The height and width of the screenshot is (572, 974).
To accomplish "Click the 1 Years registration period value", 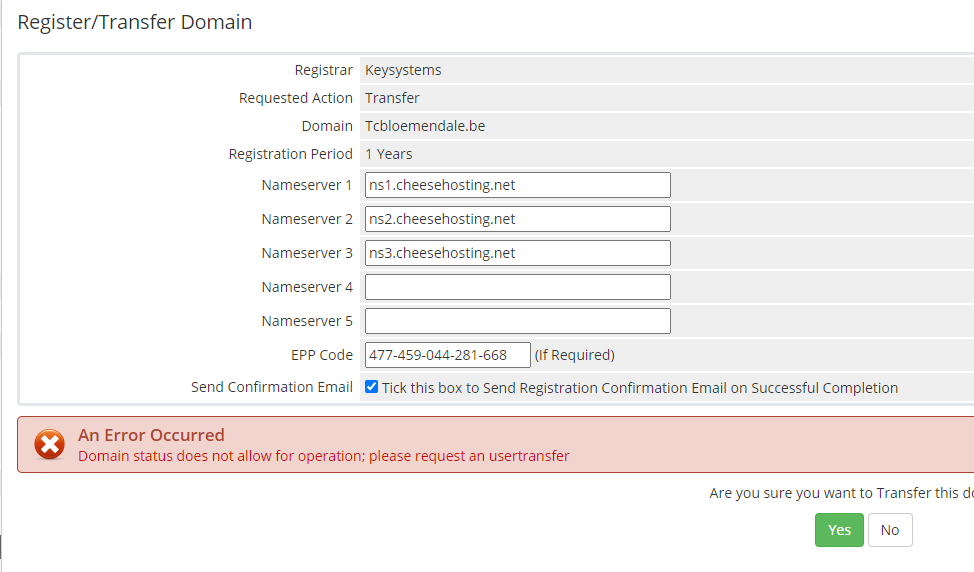I will (389, 154).
